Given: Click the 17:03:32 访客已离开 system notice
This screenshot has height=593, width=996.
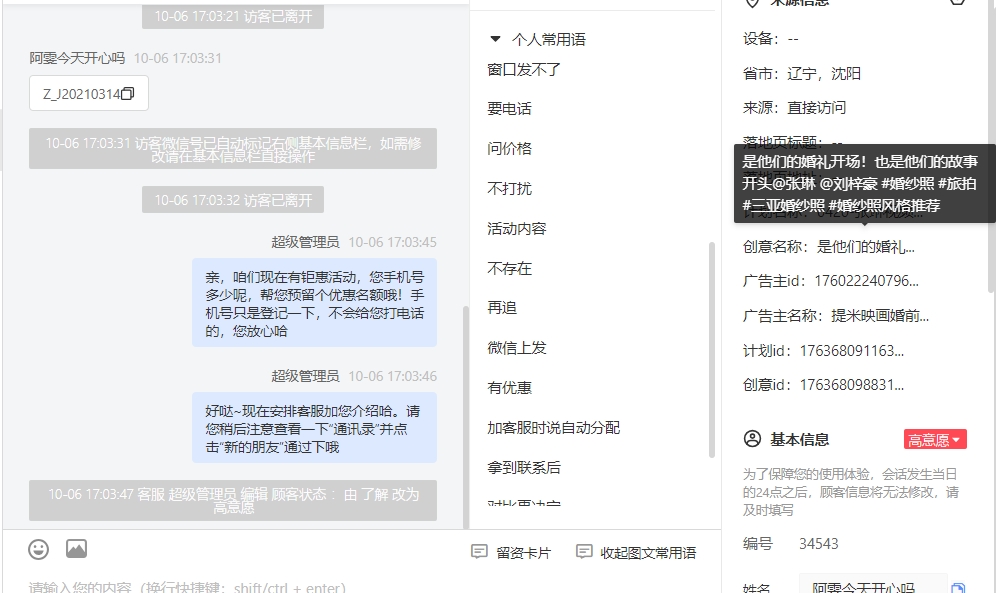Looking at the screenshot, I should 233,200.
